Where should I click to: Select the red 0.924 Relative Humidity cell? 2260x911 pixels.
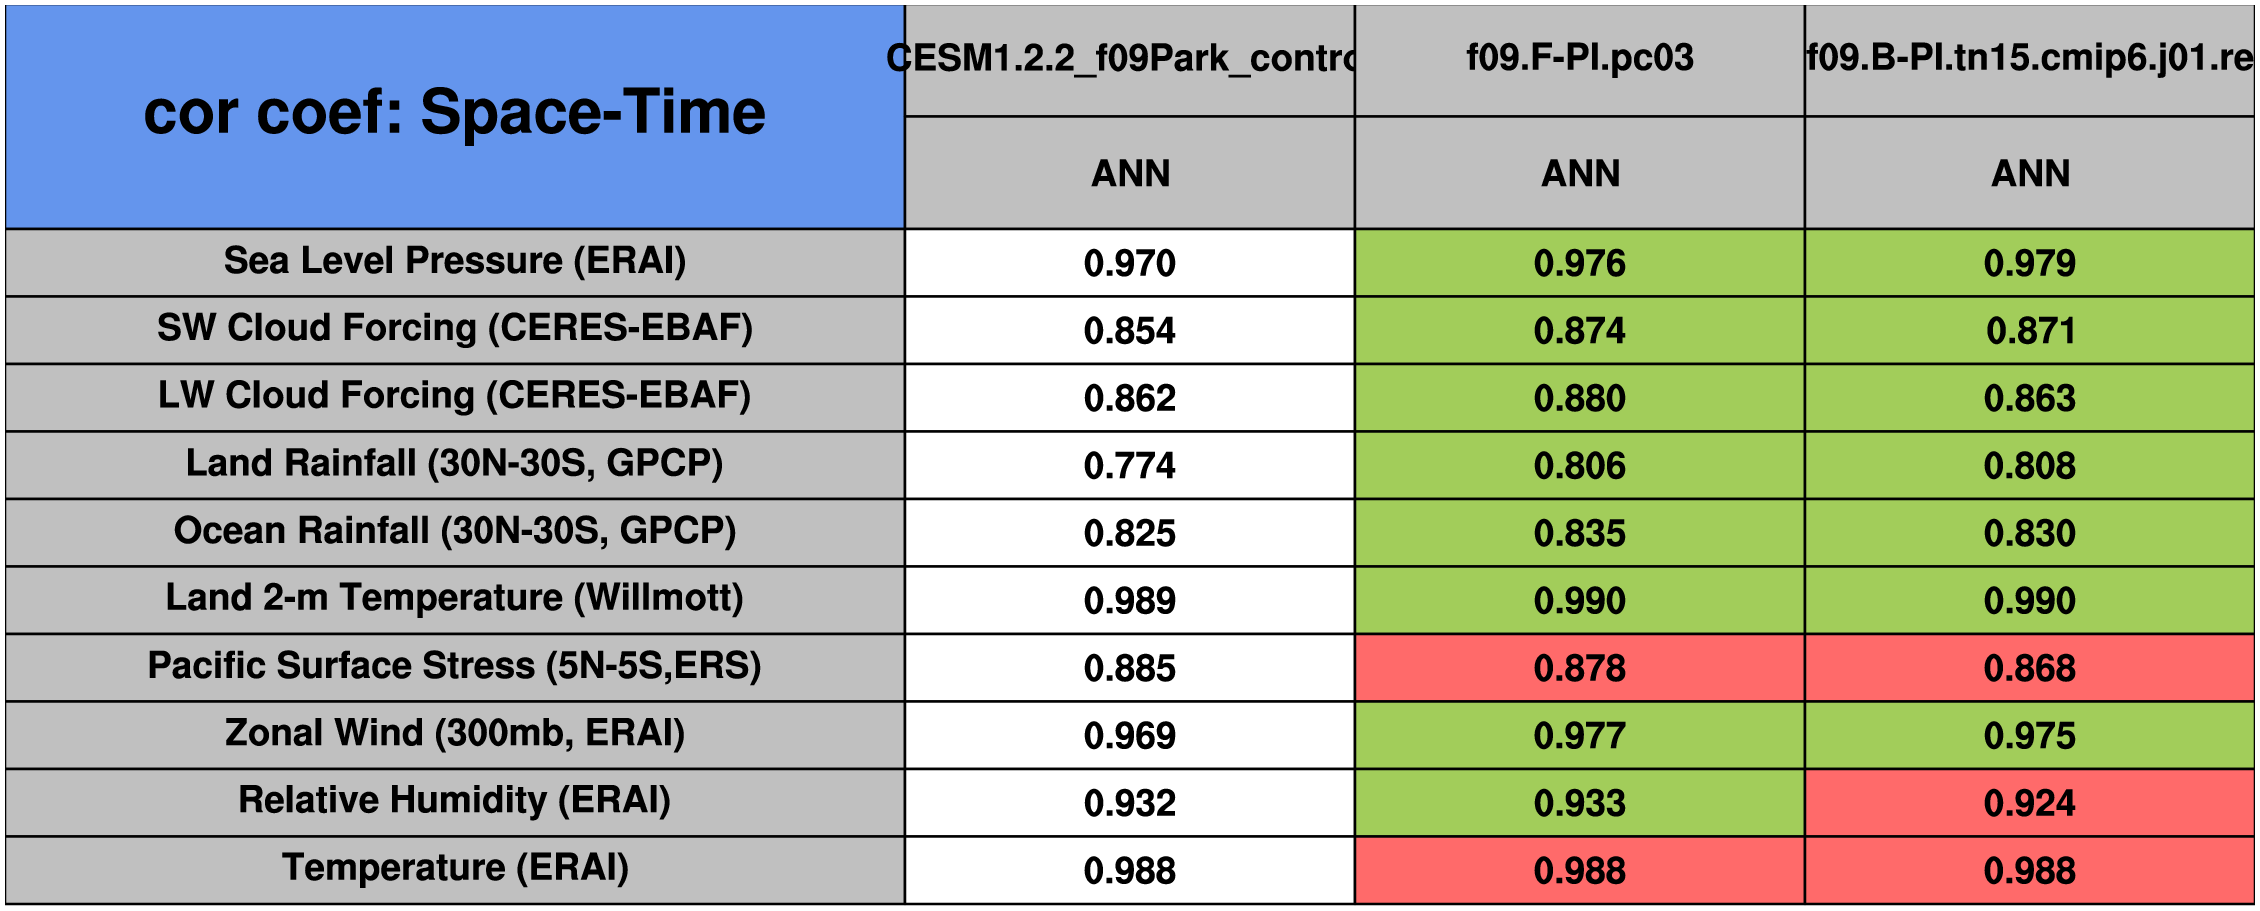click(x=2029, y=803)
